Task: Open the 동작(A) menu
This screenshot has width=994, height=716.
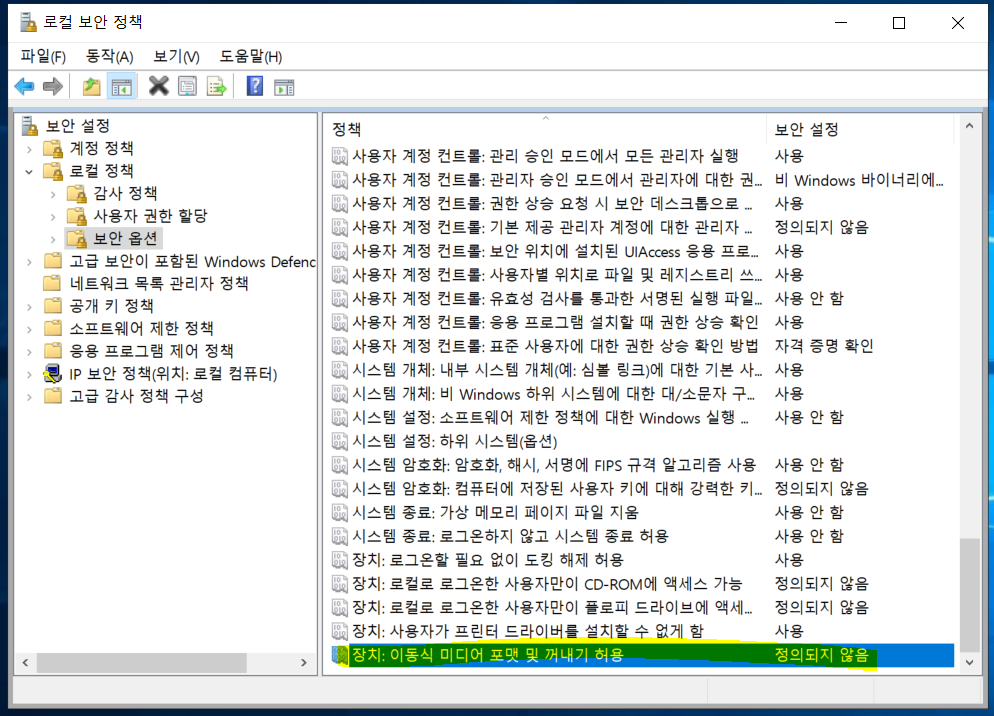Action: coord(110,56)
